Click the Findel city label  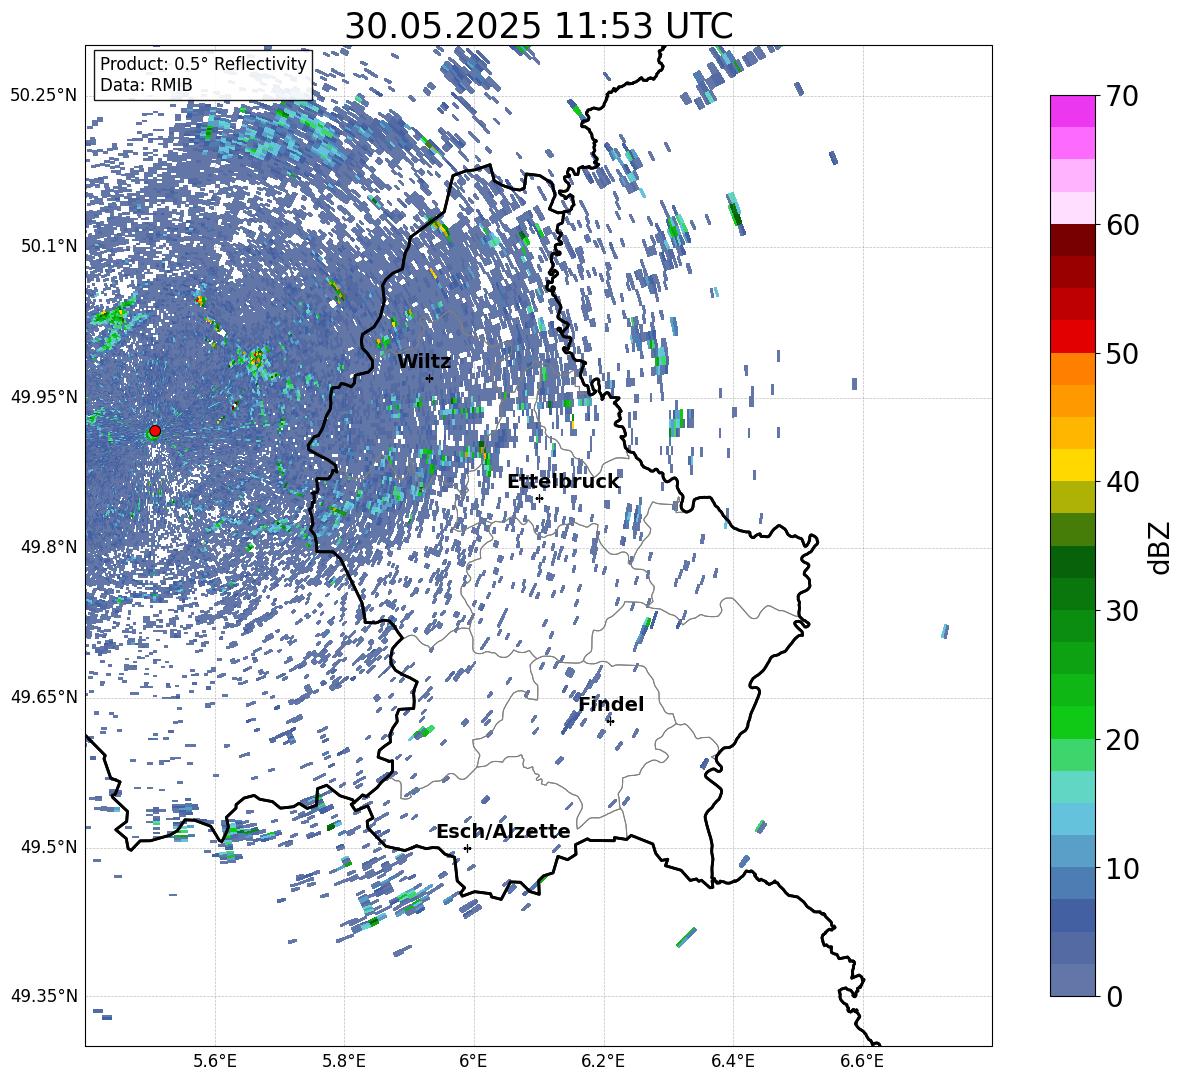tap(611, 704)
